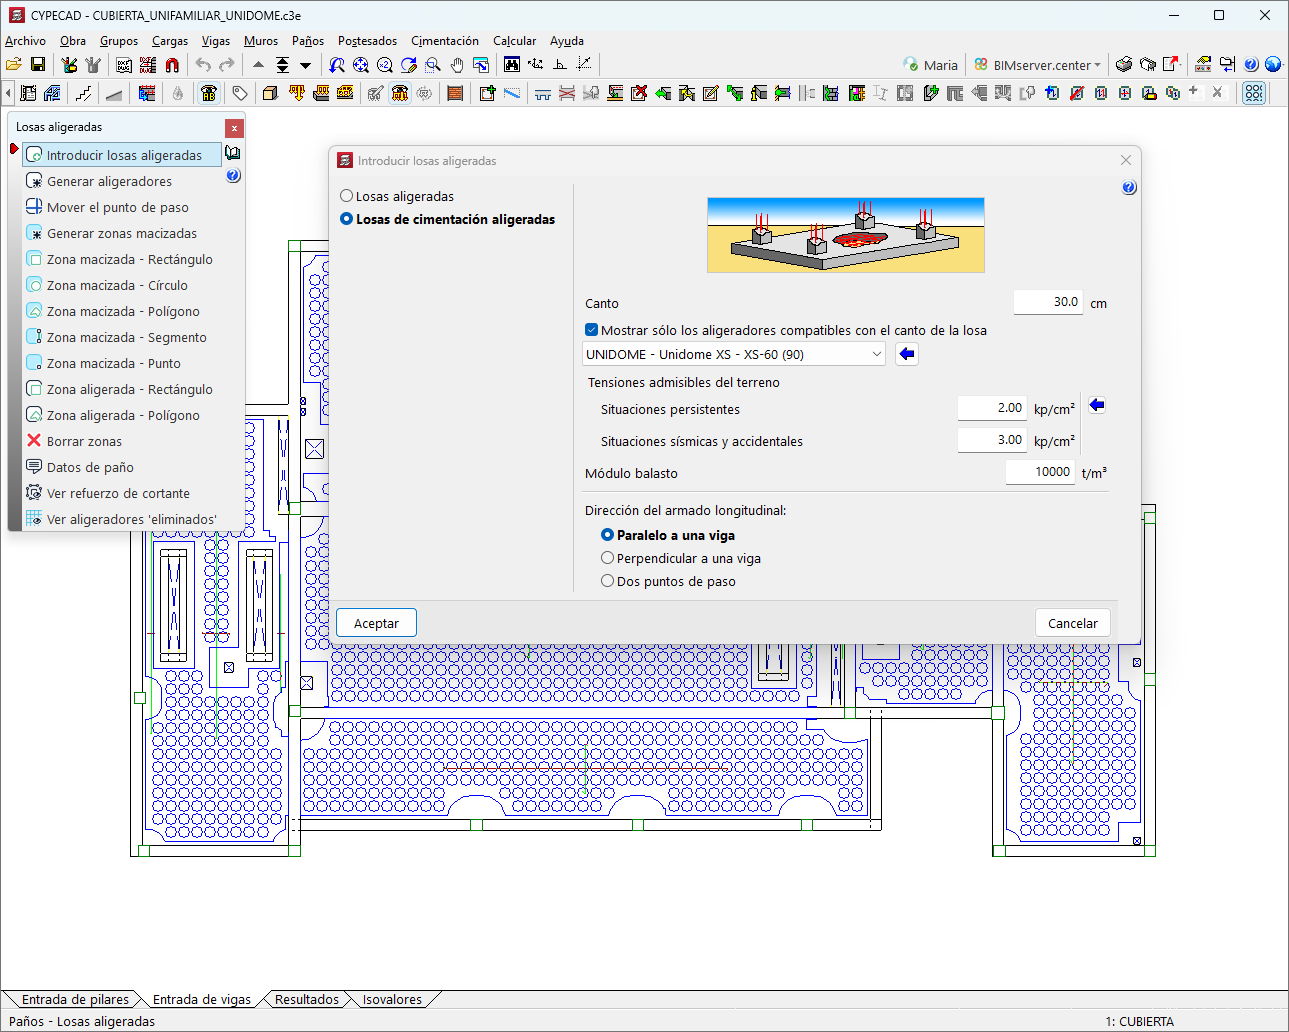Switch to the Resultados tab

click(x=306, y=999)
